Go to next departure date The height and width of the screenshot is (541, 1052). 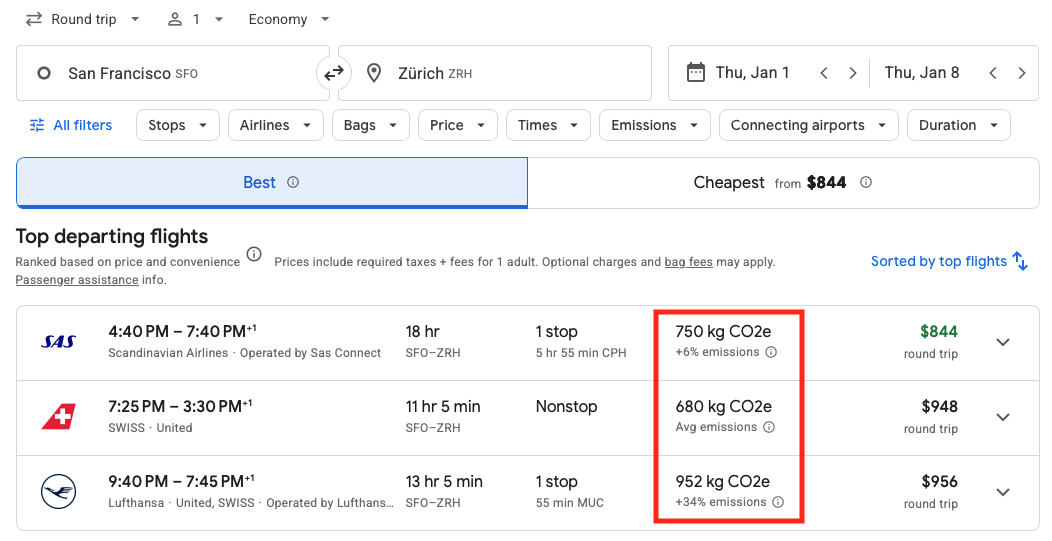point(853,73)
